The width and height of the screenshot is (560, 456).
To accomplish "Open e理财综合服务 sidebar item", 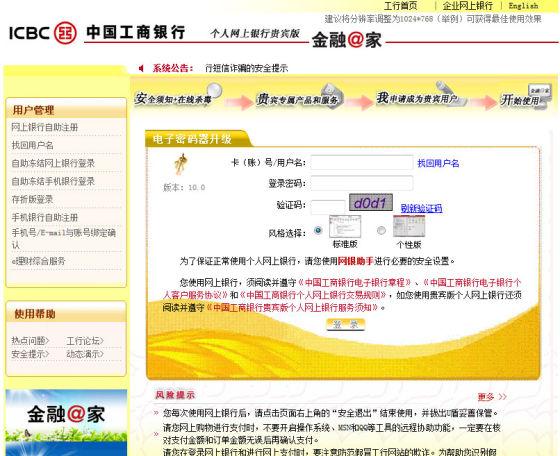I will point(38,261).
